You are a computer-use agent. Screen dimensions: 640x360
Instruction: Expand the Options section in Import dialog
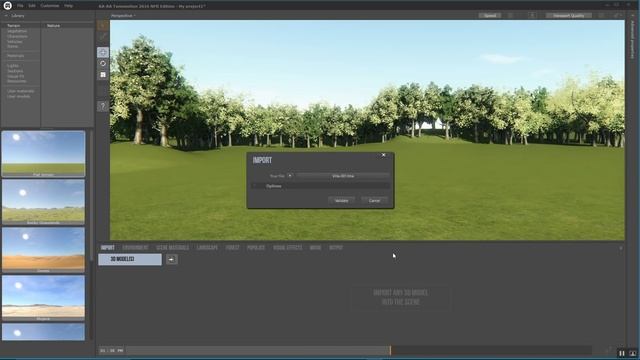click(321, 186)
